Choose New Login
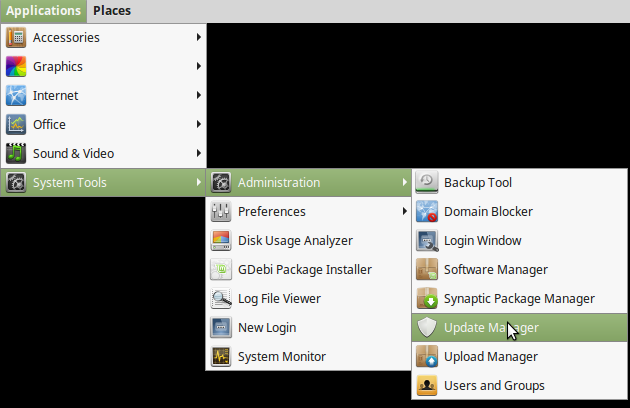This screenshot has height=408, width=630. click(x=309, y=327)
